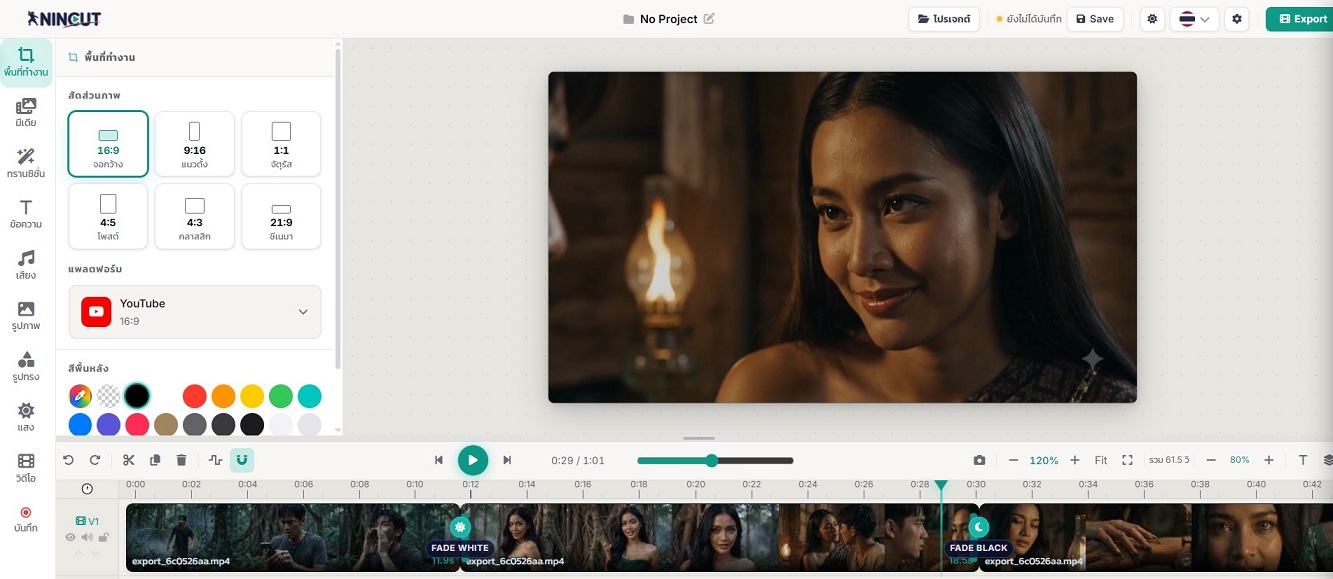Zoom in preview with plus beside 120%

pos(1075,460)
